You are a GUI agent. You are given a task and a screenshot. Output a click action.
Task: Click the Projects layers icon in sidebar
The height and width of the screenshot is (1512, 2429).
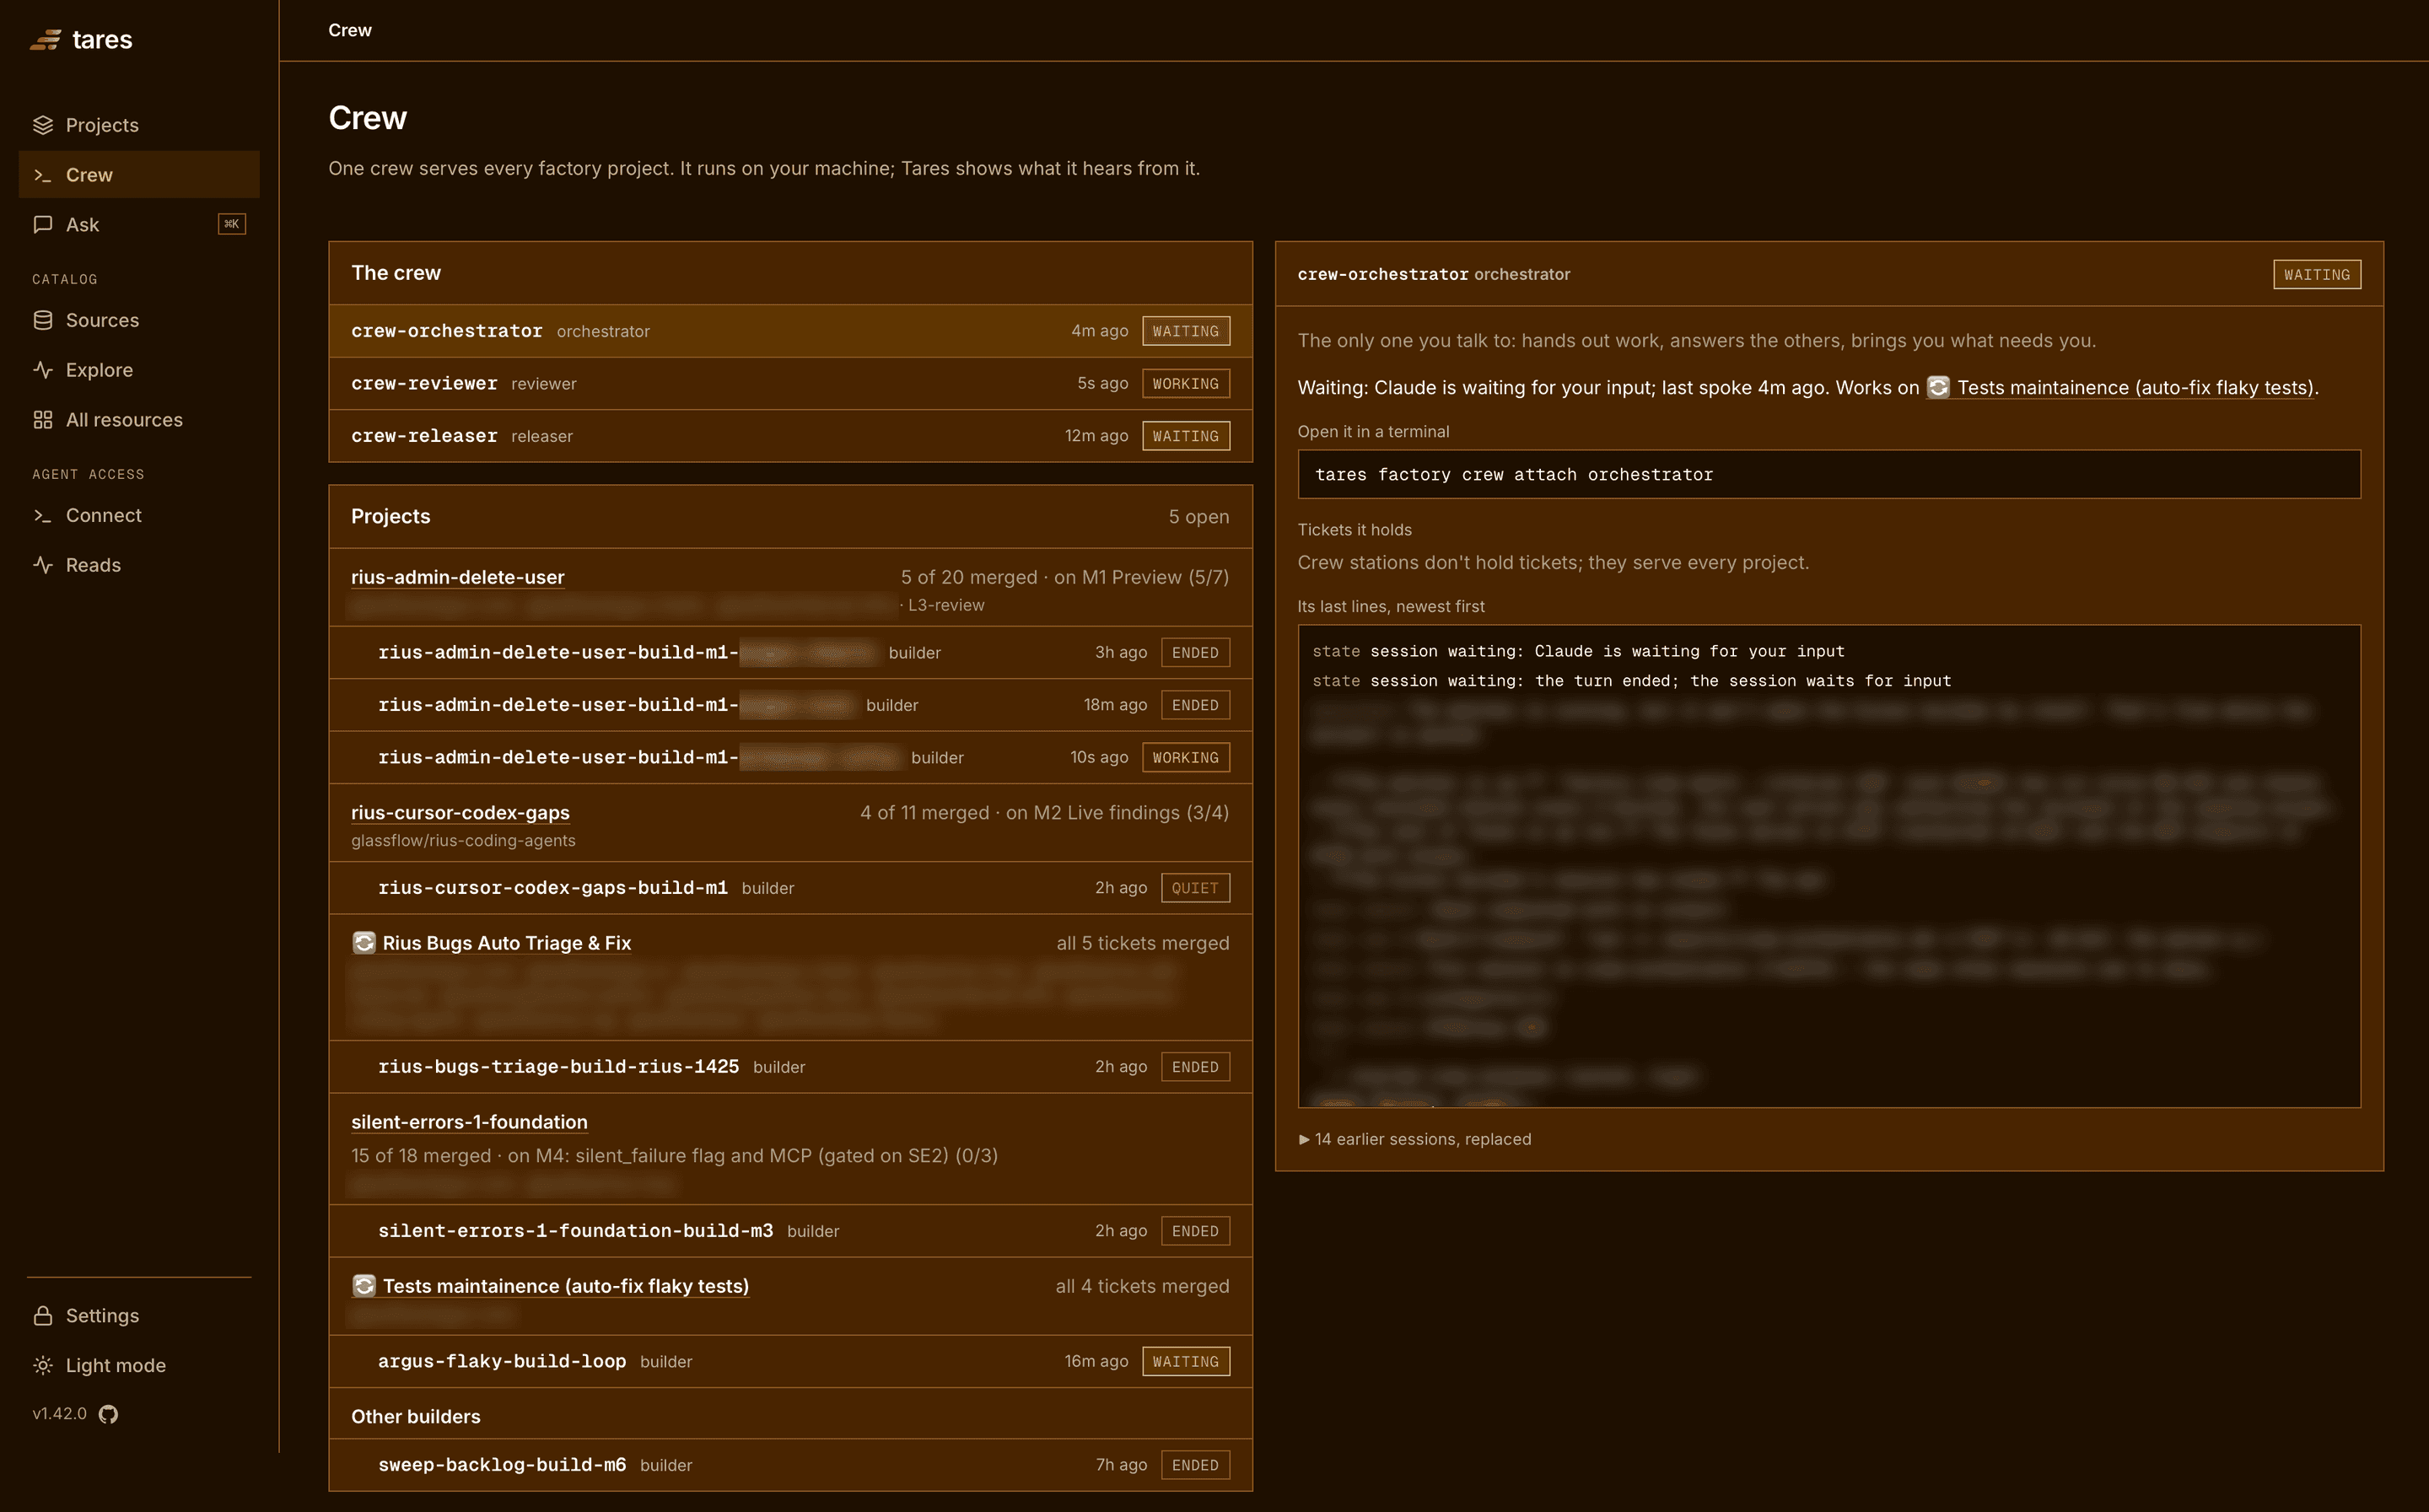(43, 125)
